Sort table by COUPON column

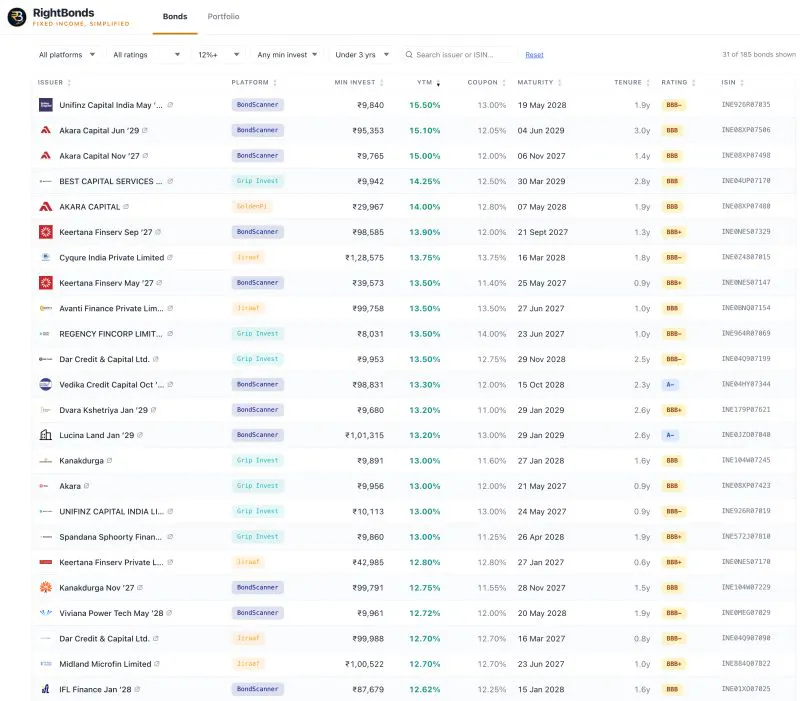[486, 83]
